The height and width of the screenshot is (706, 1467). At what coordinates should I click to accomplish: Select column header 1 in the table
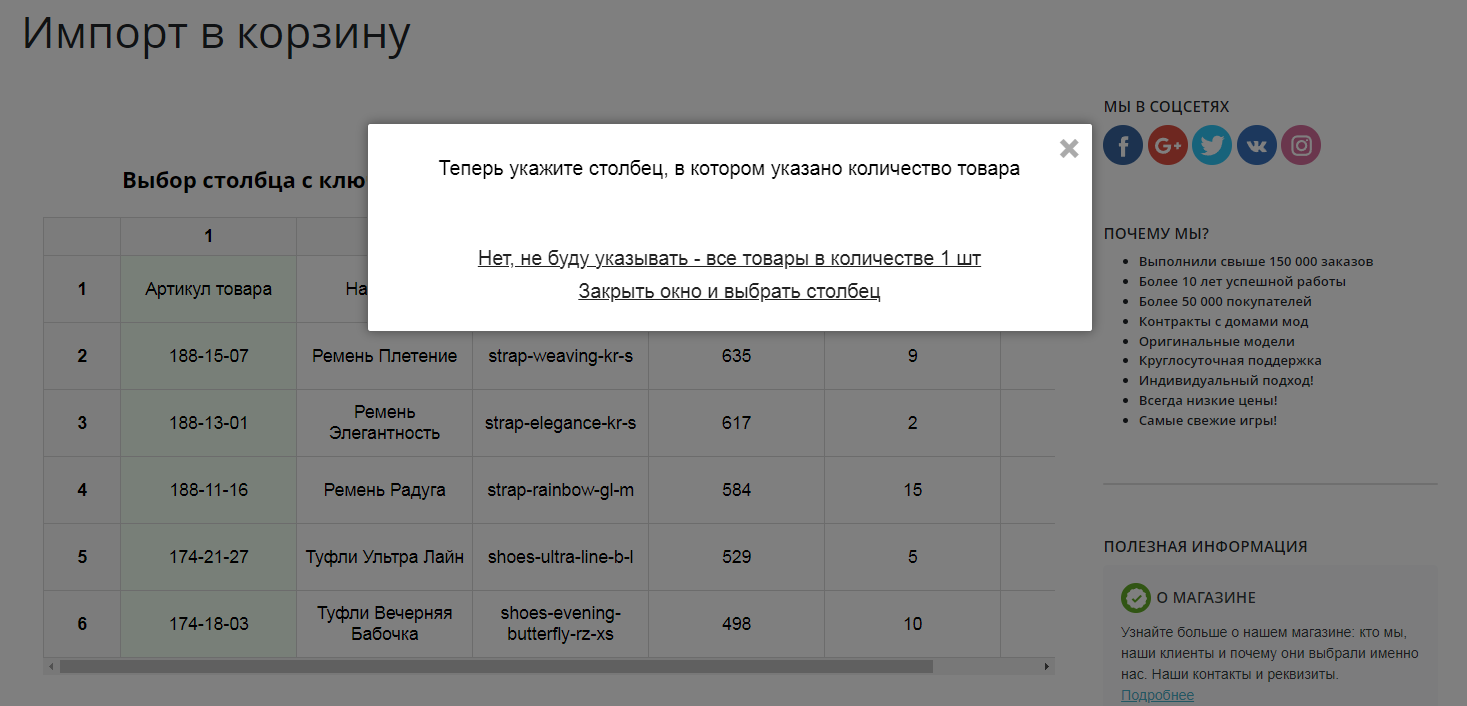click(208, 236)
